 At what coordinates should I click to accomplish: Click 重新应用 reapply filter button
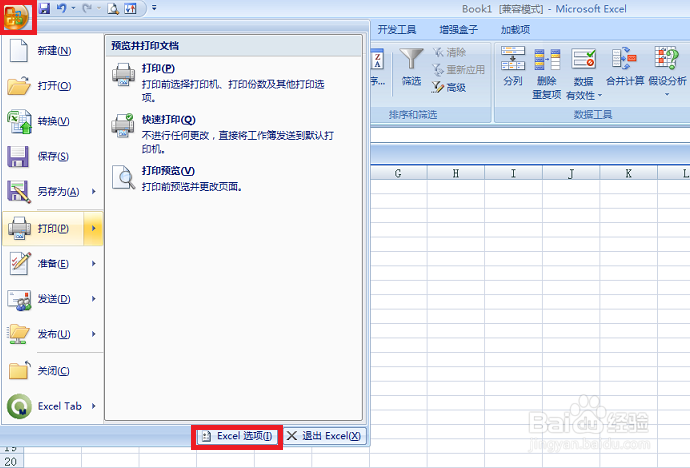(458, 69)
